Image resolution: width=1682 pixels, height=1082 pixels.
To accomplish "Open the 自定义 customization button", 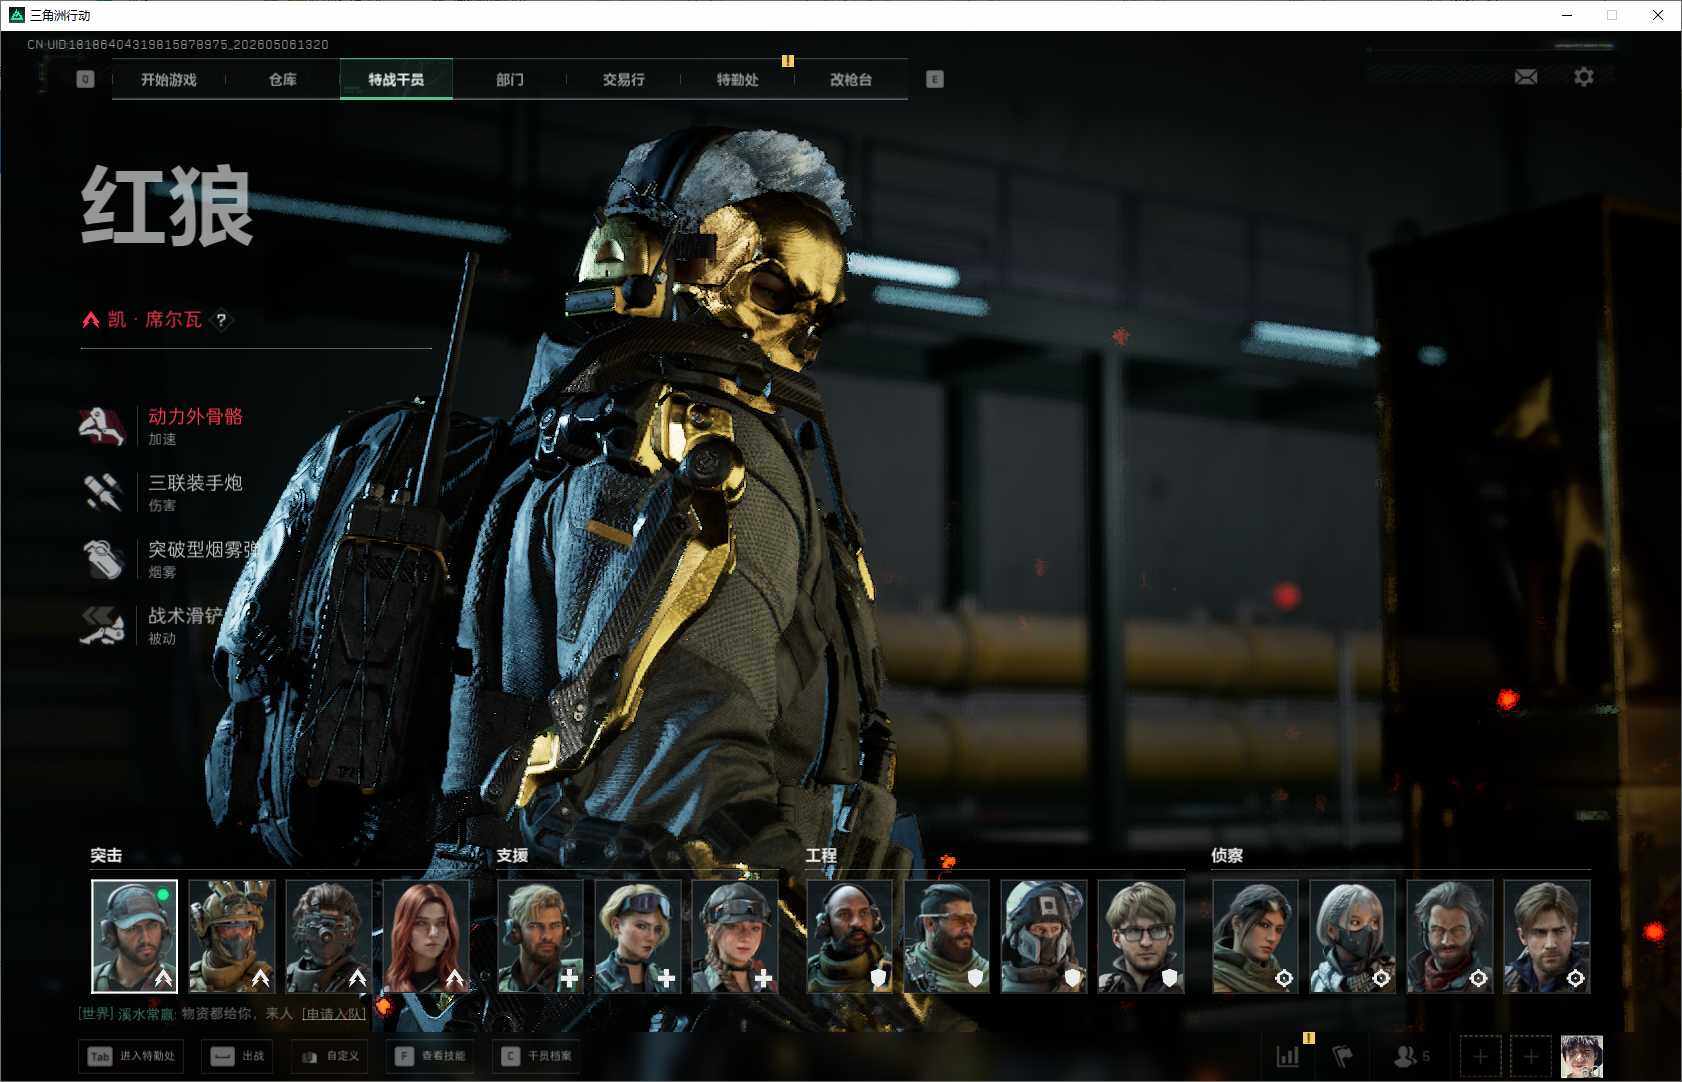I will 329,1056.
